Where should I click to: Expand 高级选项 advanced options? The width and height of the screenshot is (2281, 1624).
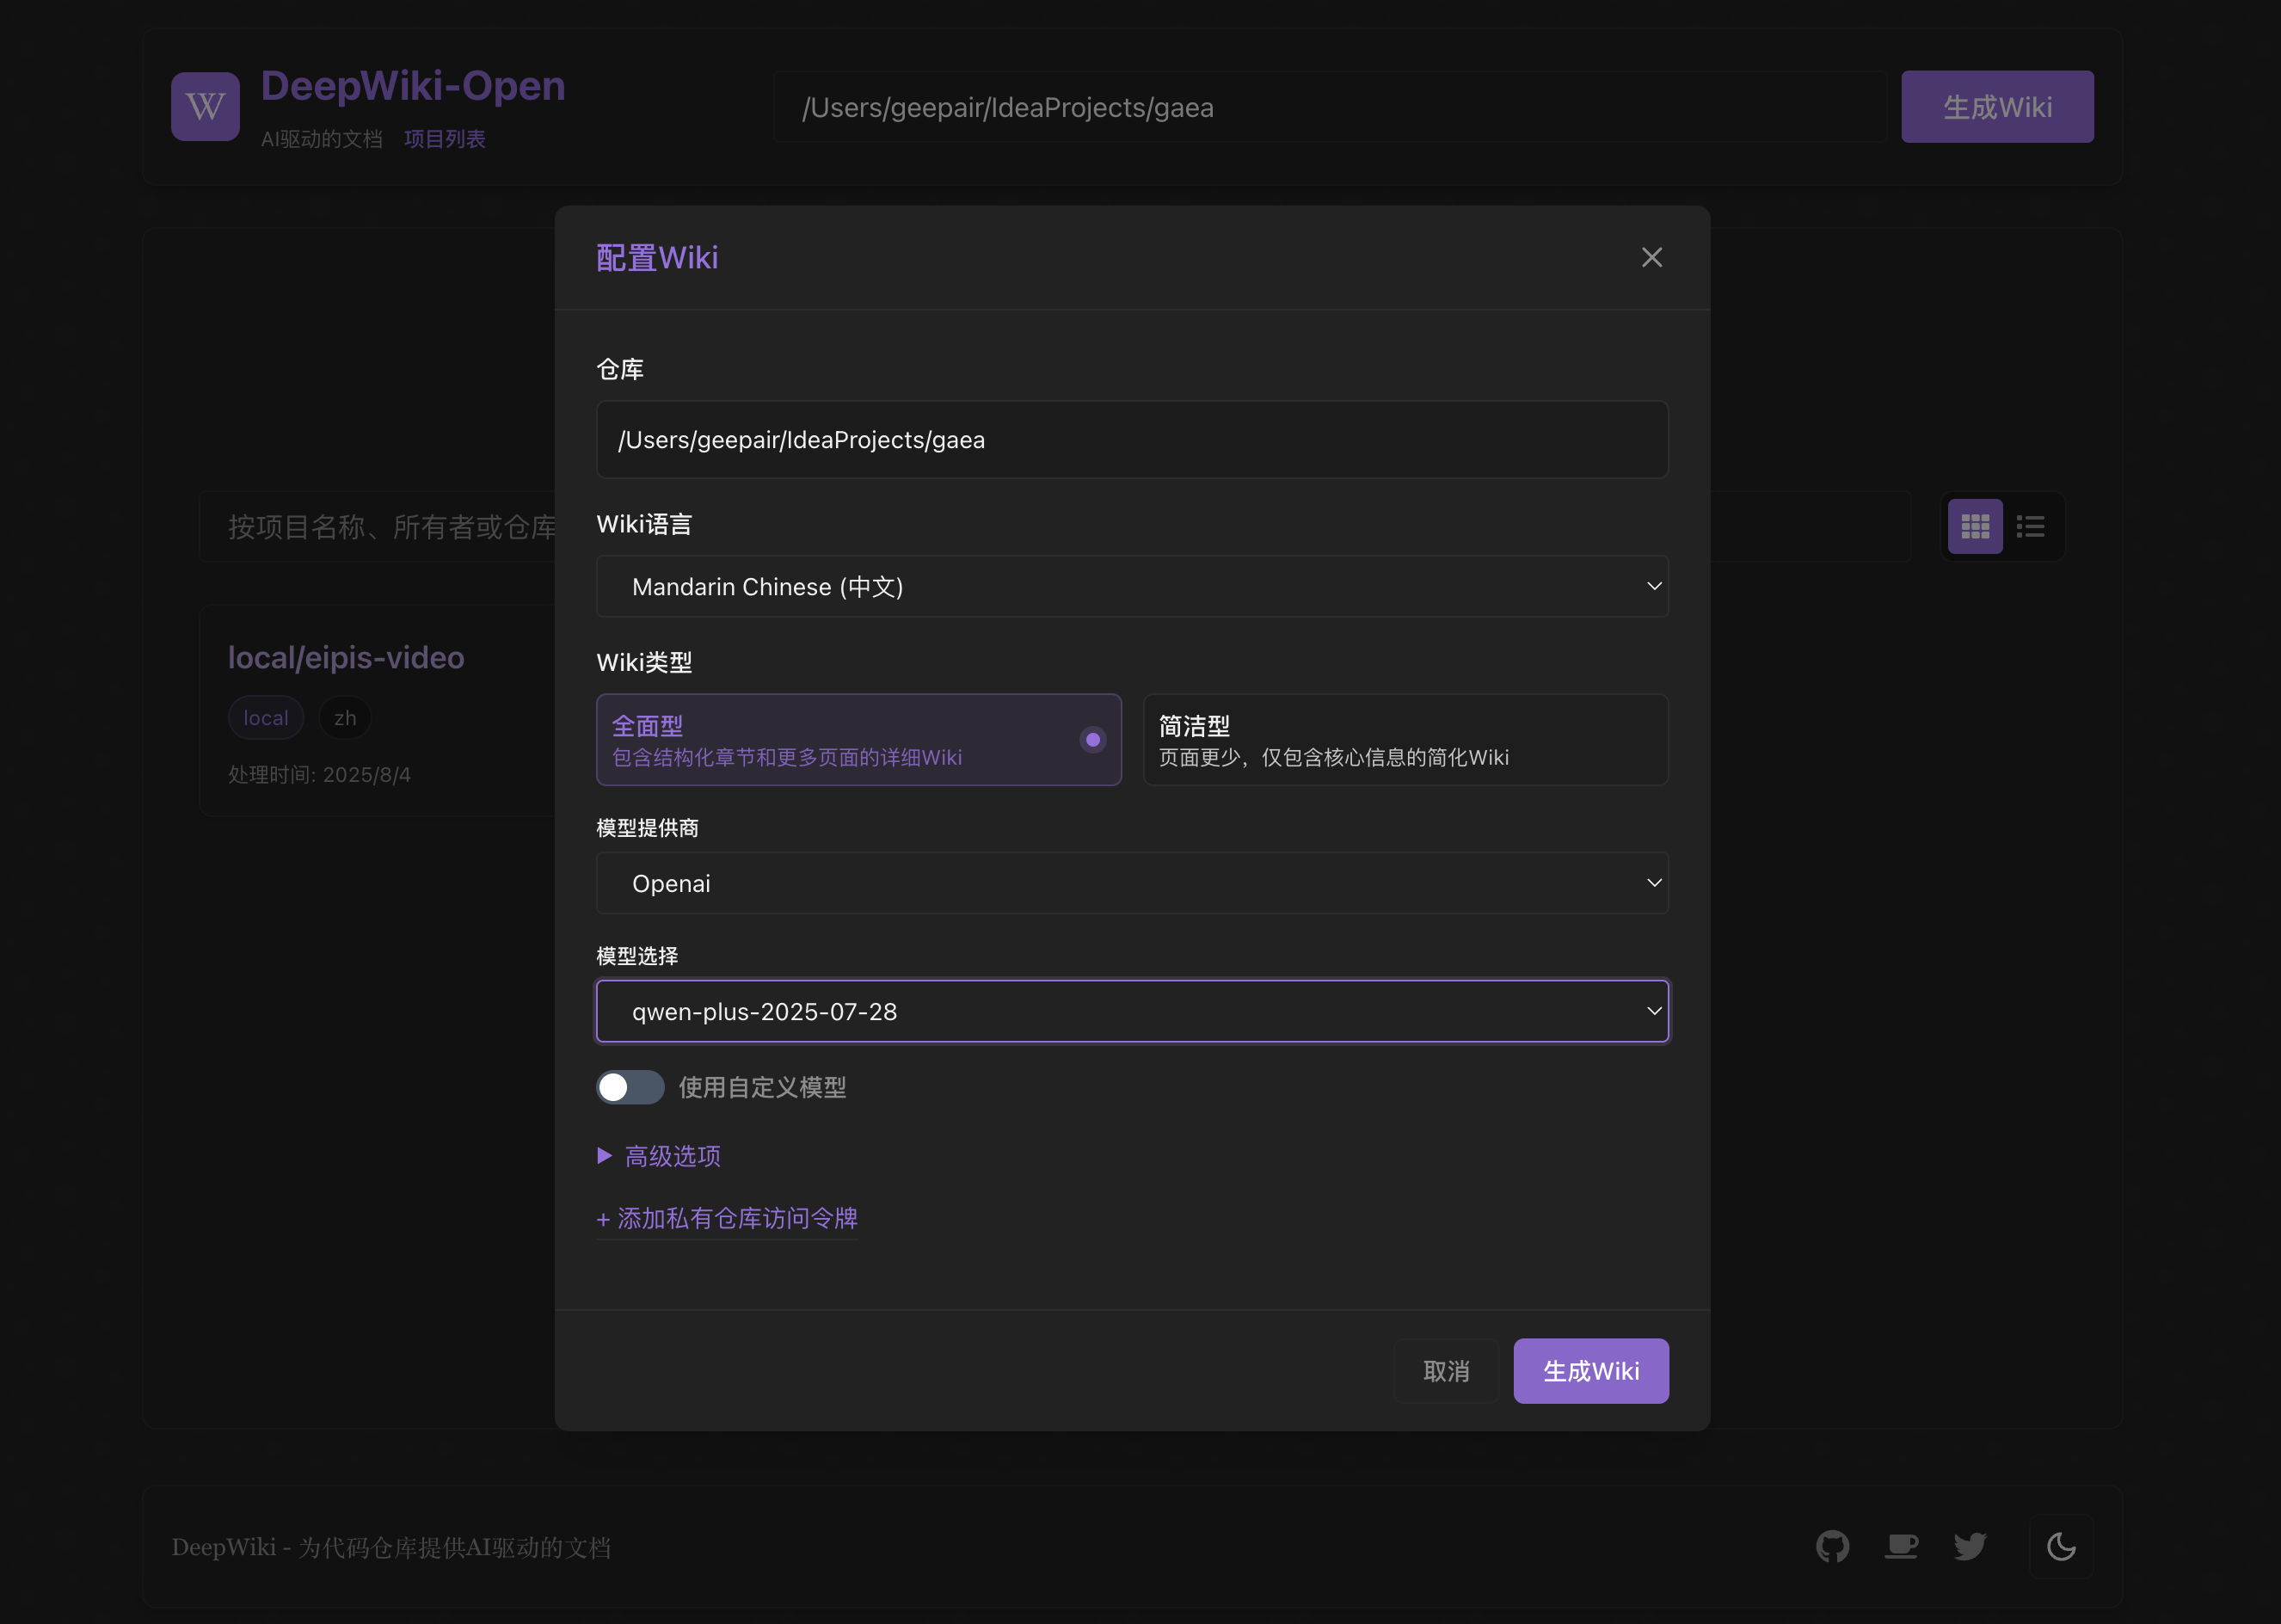click(672, 1156)
